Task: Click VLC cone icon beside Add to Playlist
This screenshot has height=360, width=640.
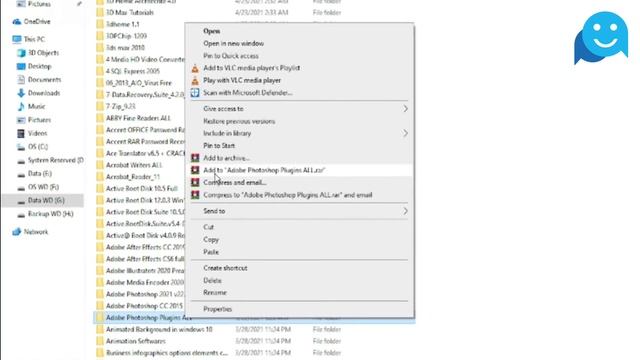Action: pos(195,68)
